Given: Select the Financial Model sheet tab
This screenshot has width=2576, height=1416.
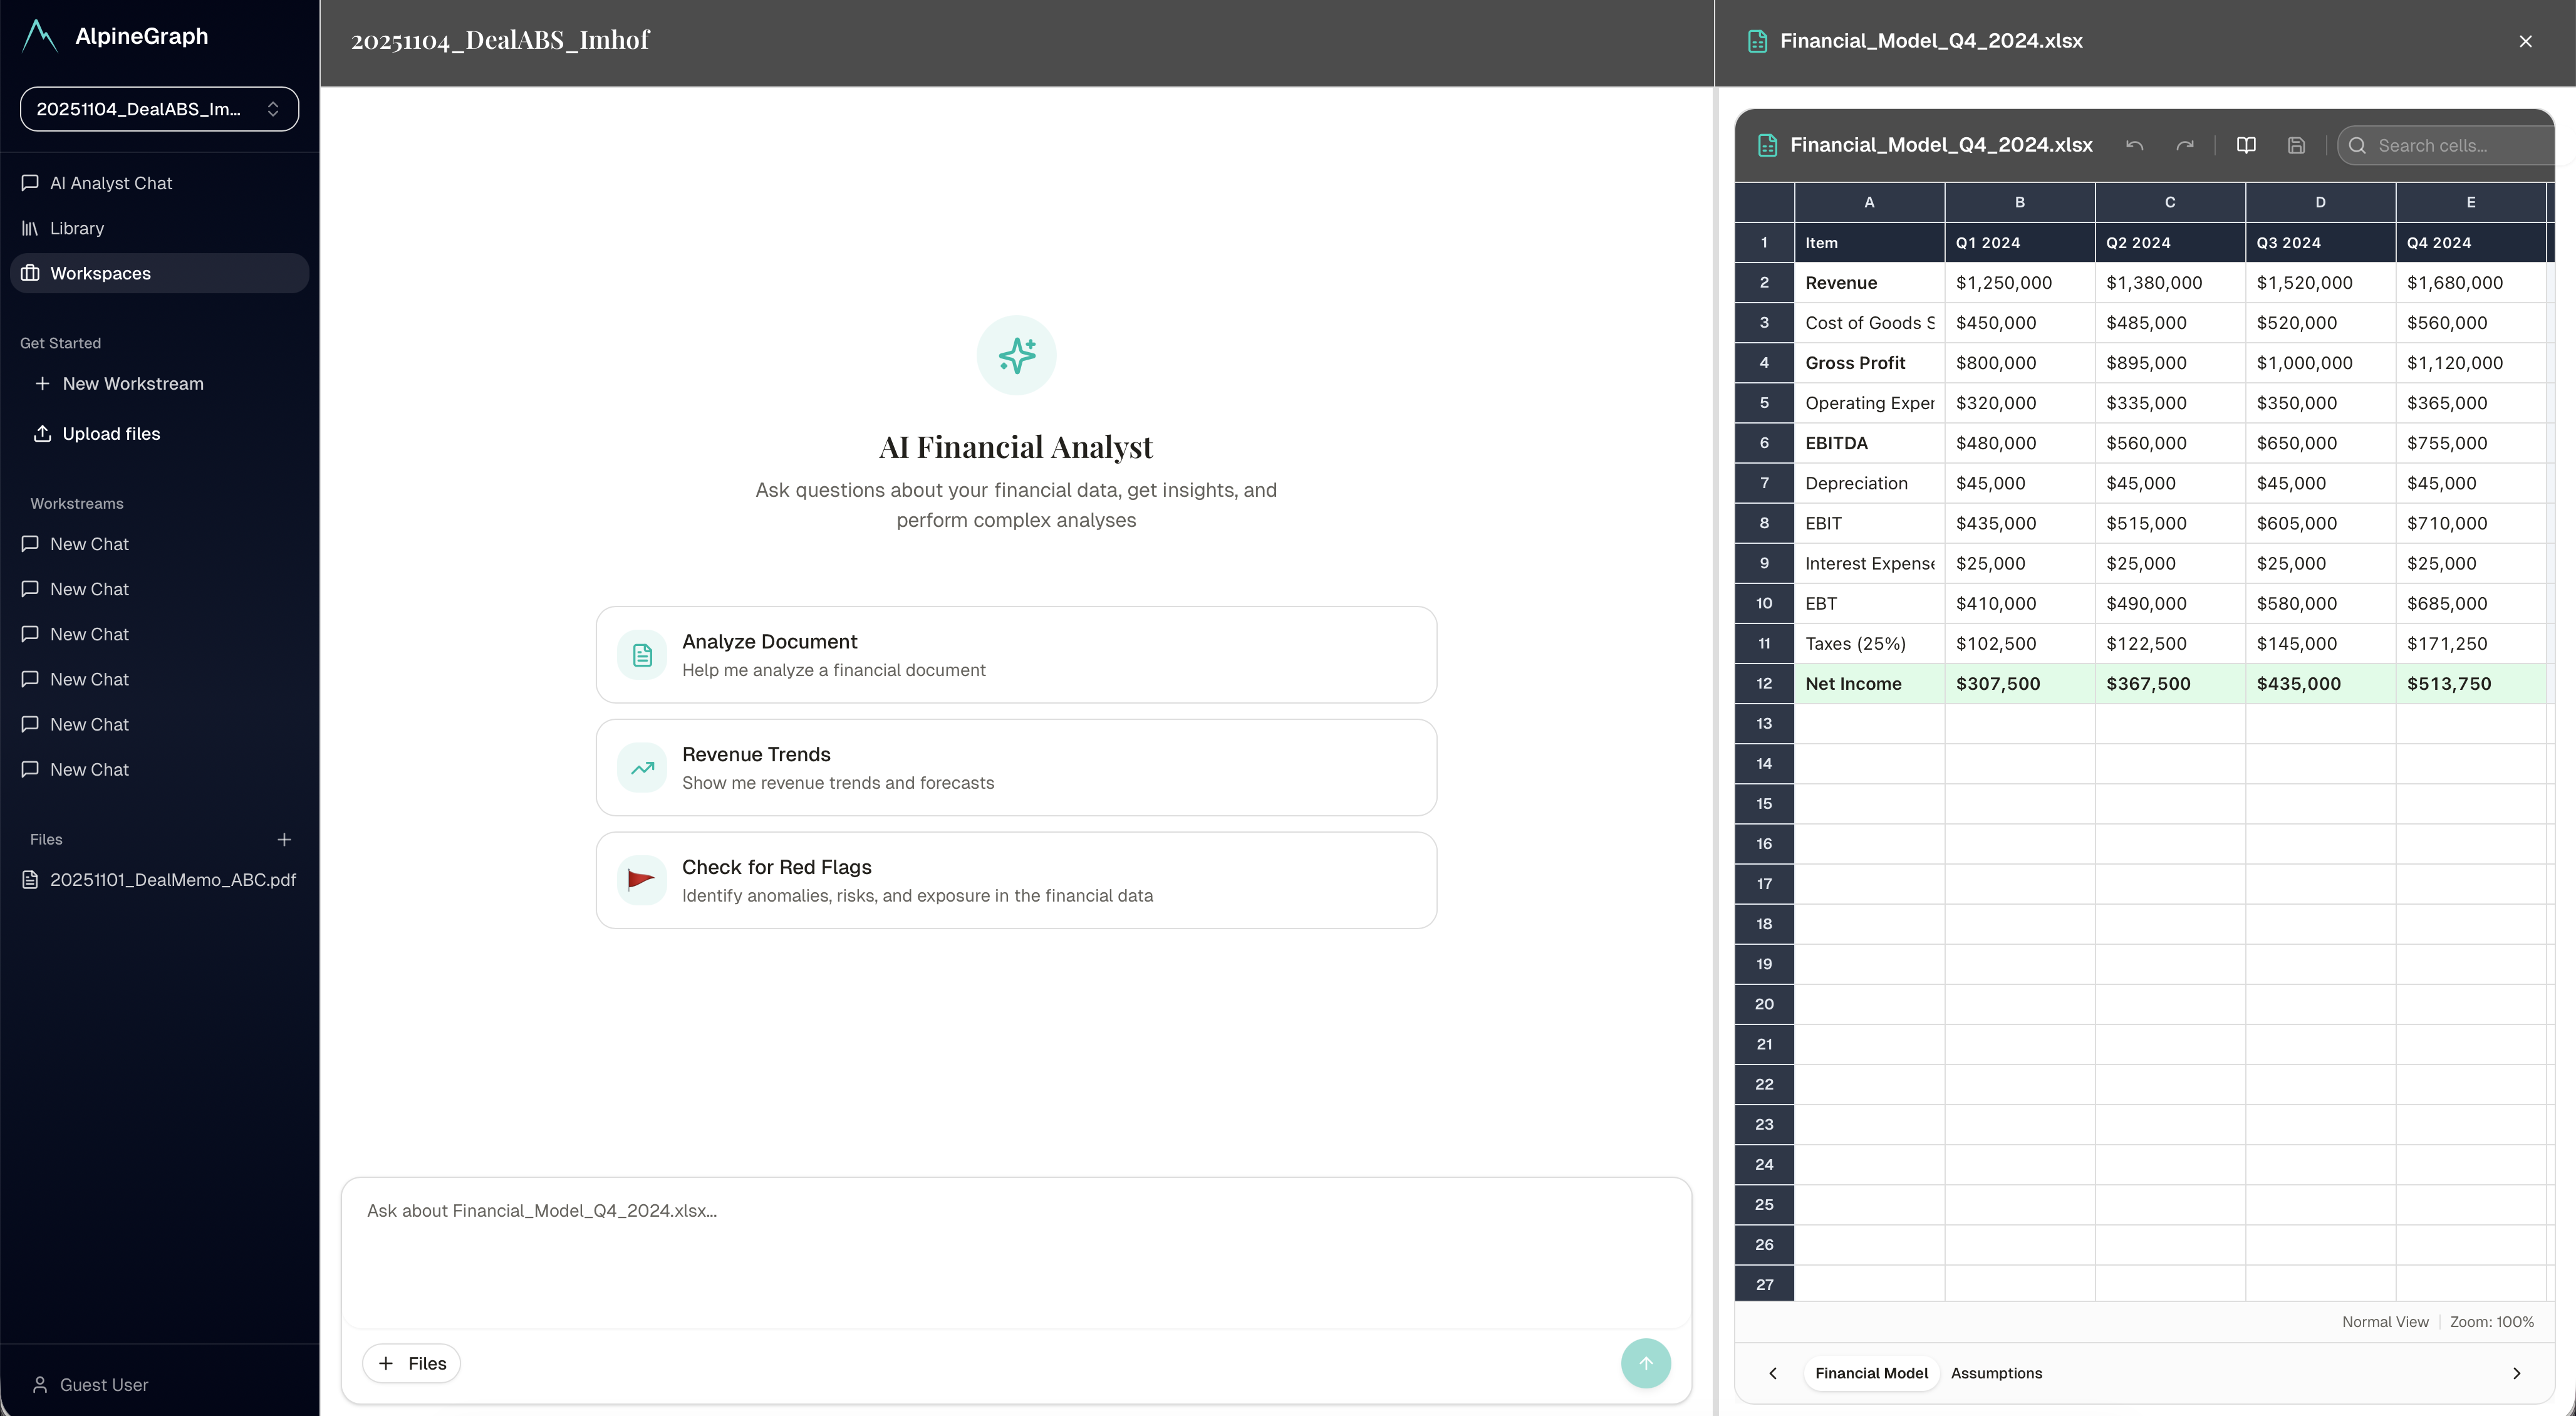Looking at the screenshot, I should (x=1872, y=1373).
